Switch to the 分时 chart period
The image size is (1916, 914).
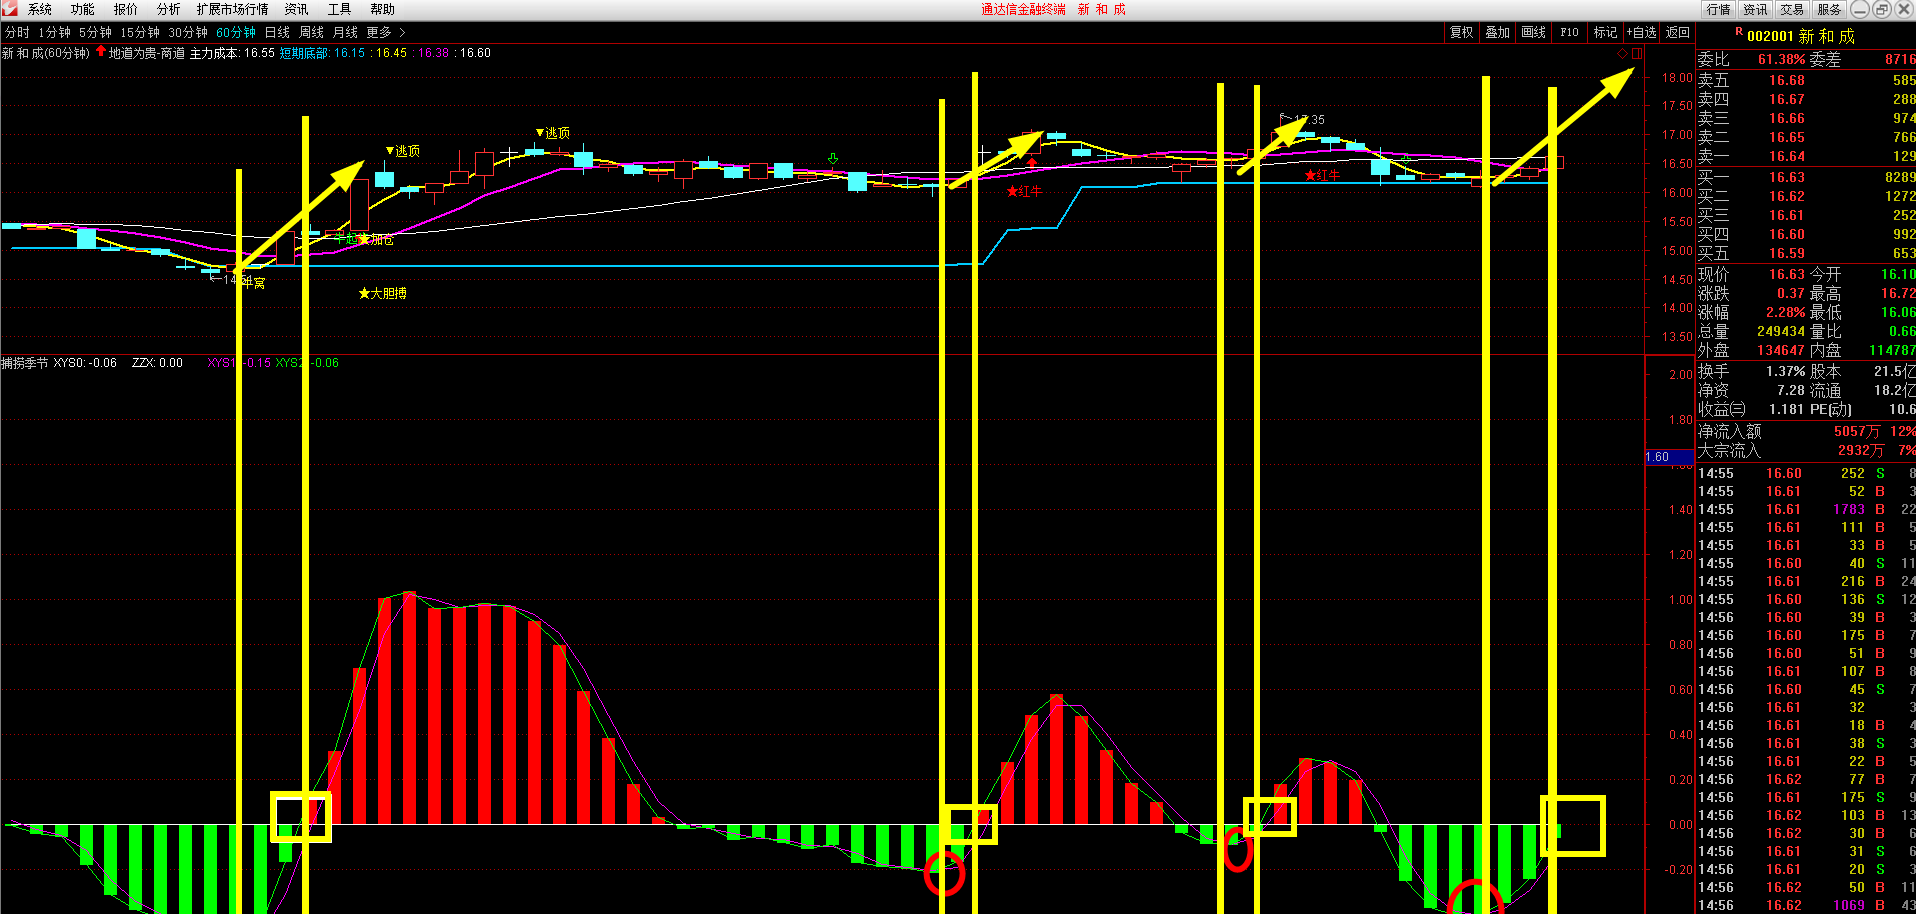[17, 33]
